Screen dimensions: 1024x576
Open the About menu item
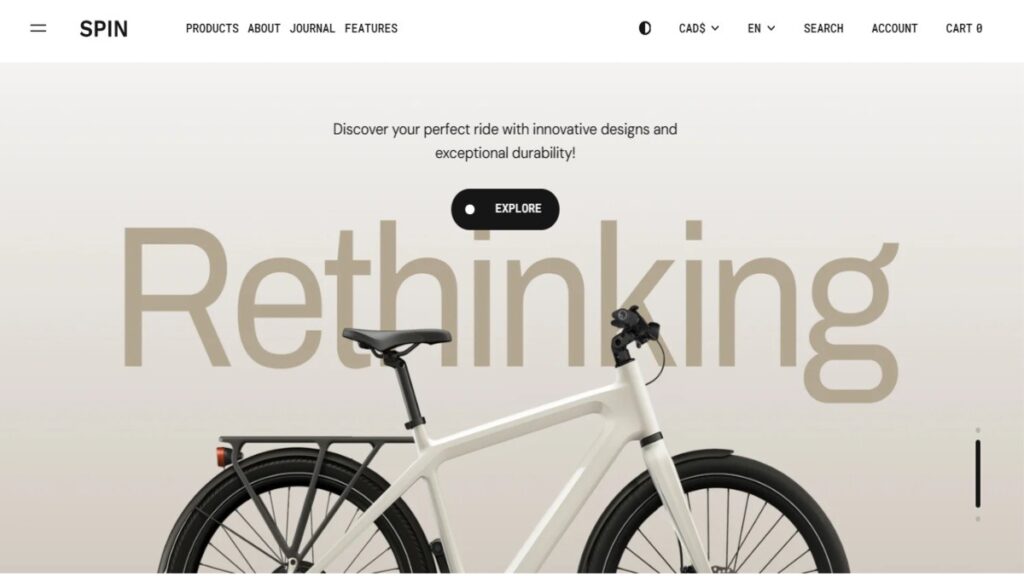click(264, 28)
